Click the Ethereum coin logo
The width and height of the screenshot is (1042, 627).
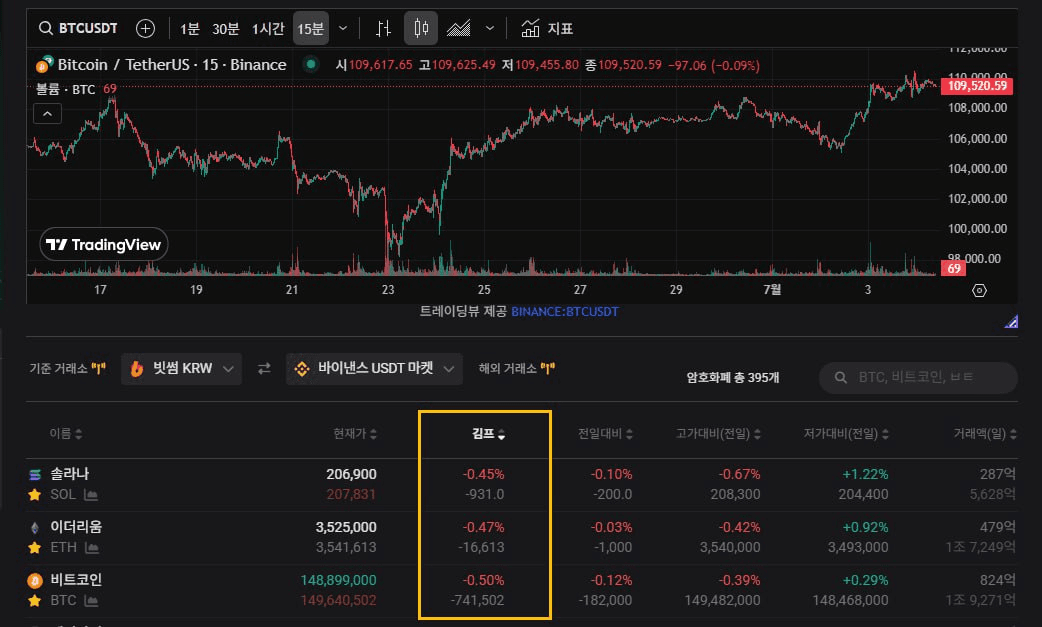tap(35, 527)
